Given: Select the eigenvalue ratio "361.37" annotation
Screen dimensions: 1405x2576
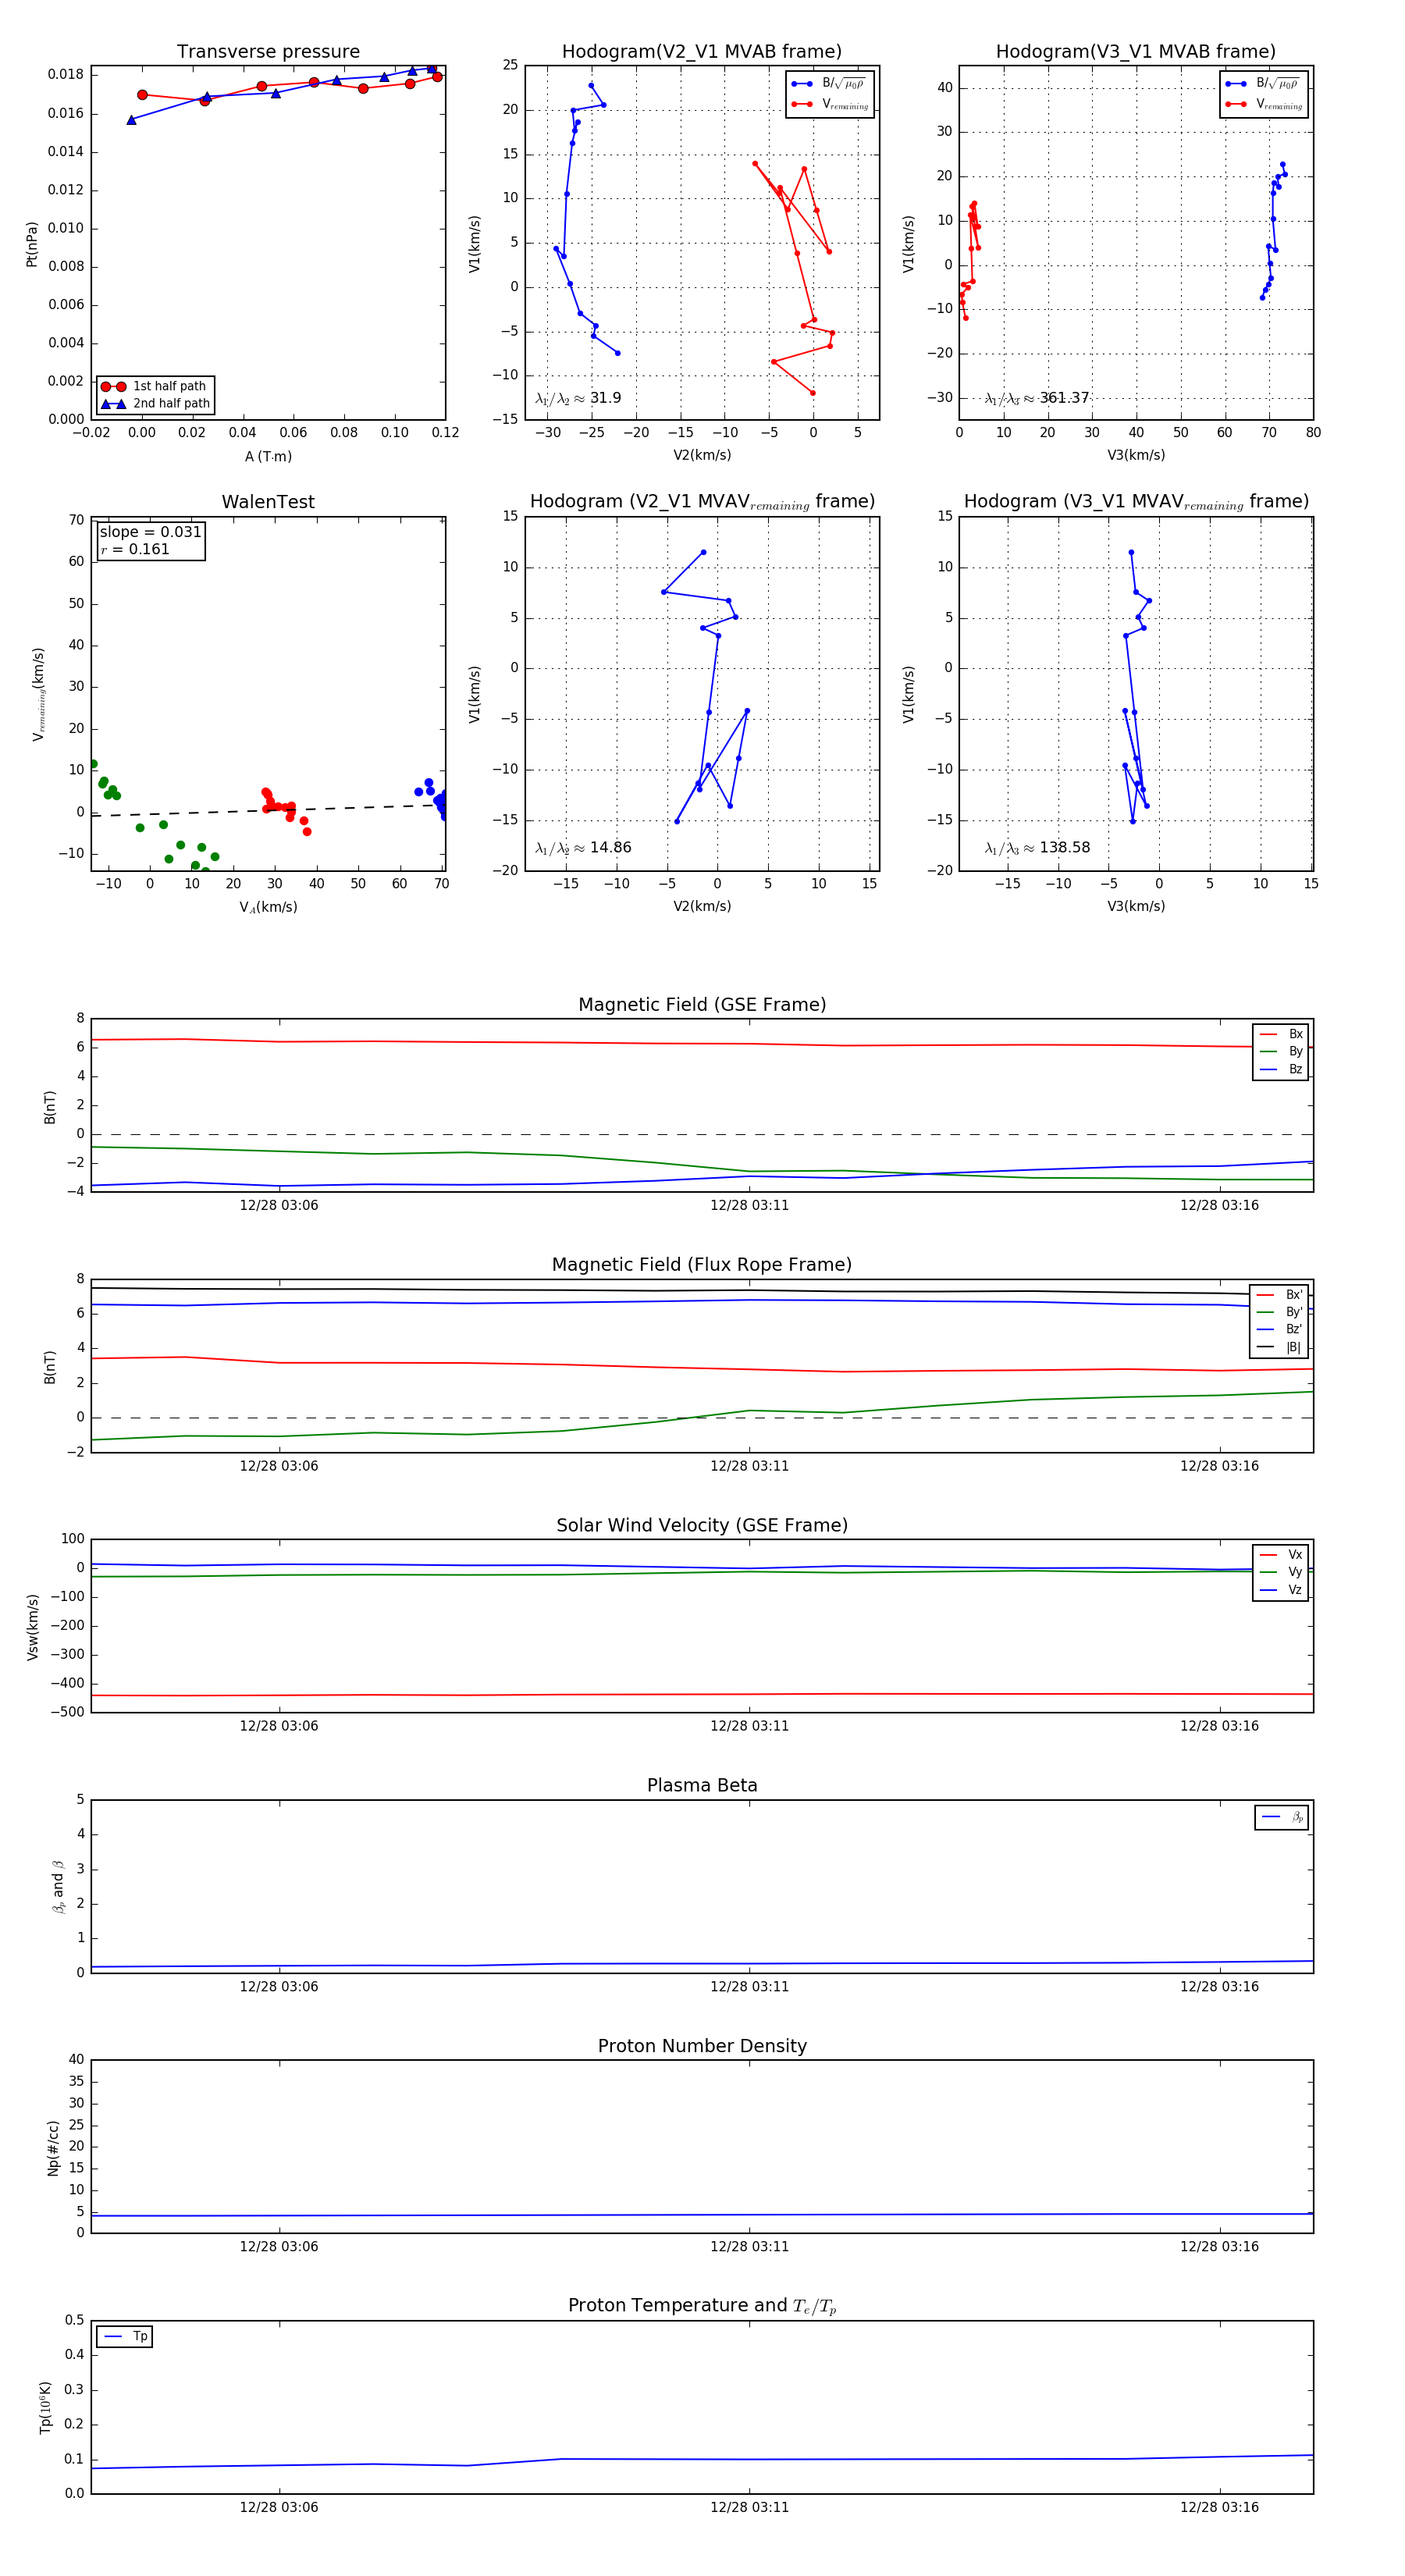Looking at the screenshot, I should tap(1037, 398).
